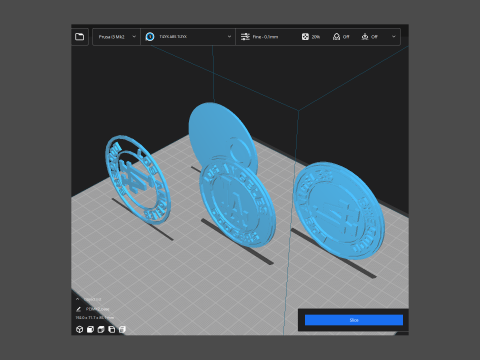The width and height of the screenshot is (480, 360).
Task: Click the blue Slice button
Action: point(354,320)
